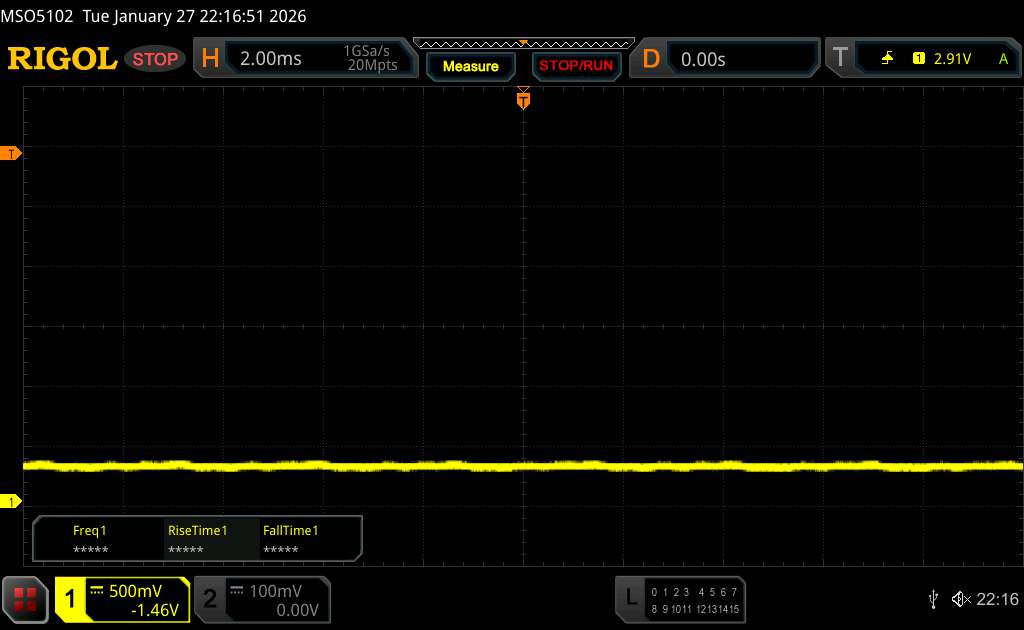Click the RIGOL logo
Screen dimensions: 1024x630
[62, 59]
